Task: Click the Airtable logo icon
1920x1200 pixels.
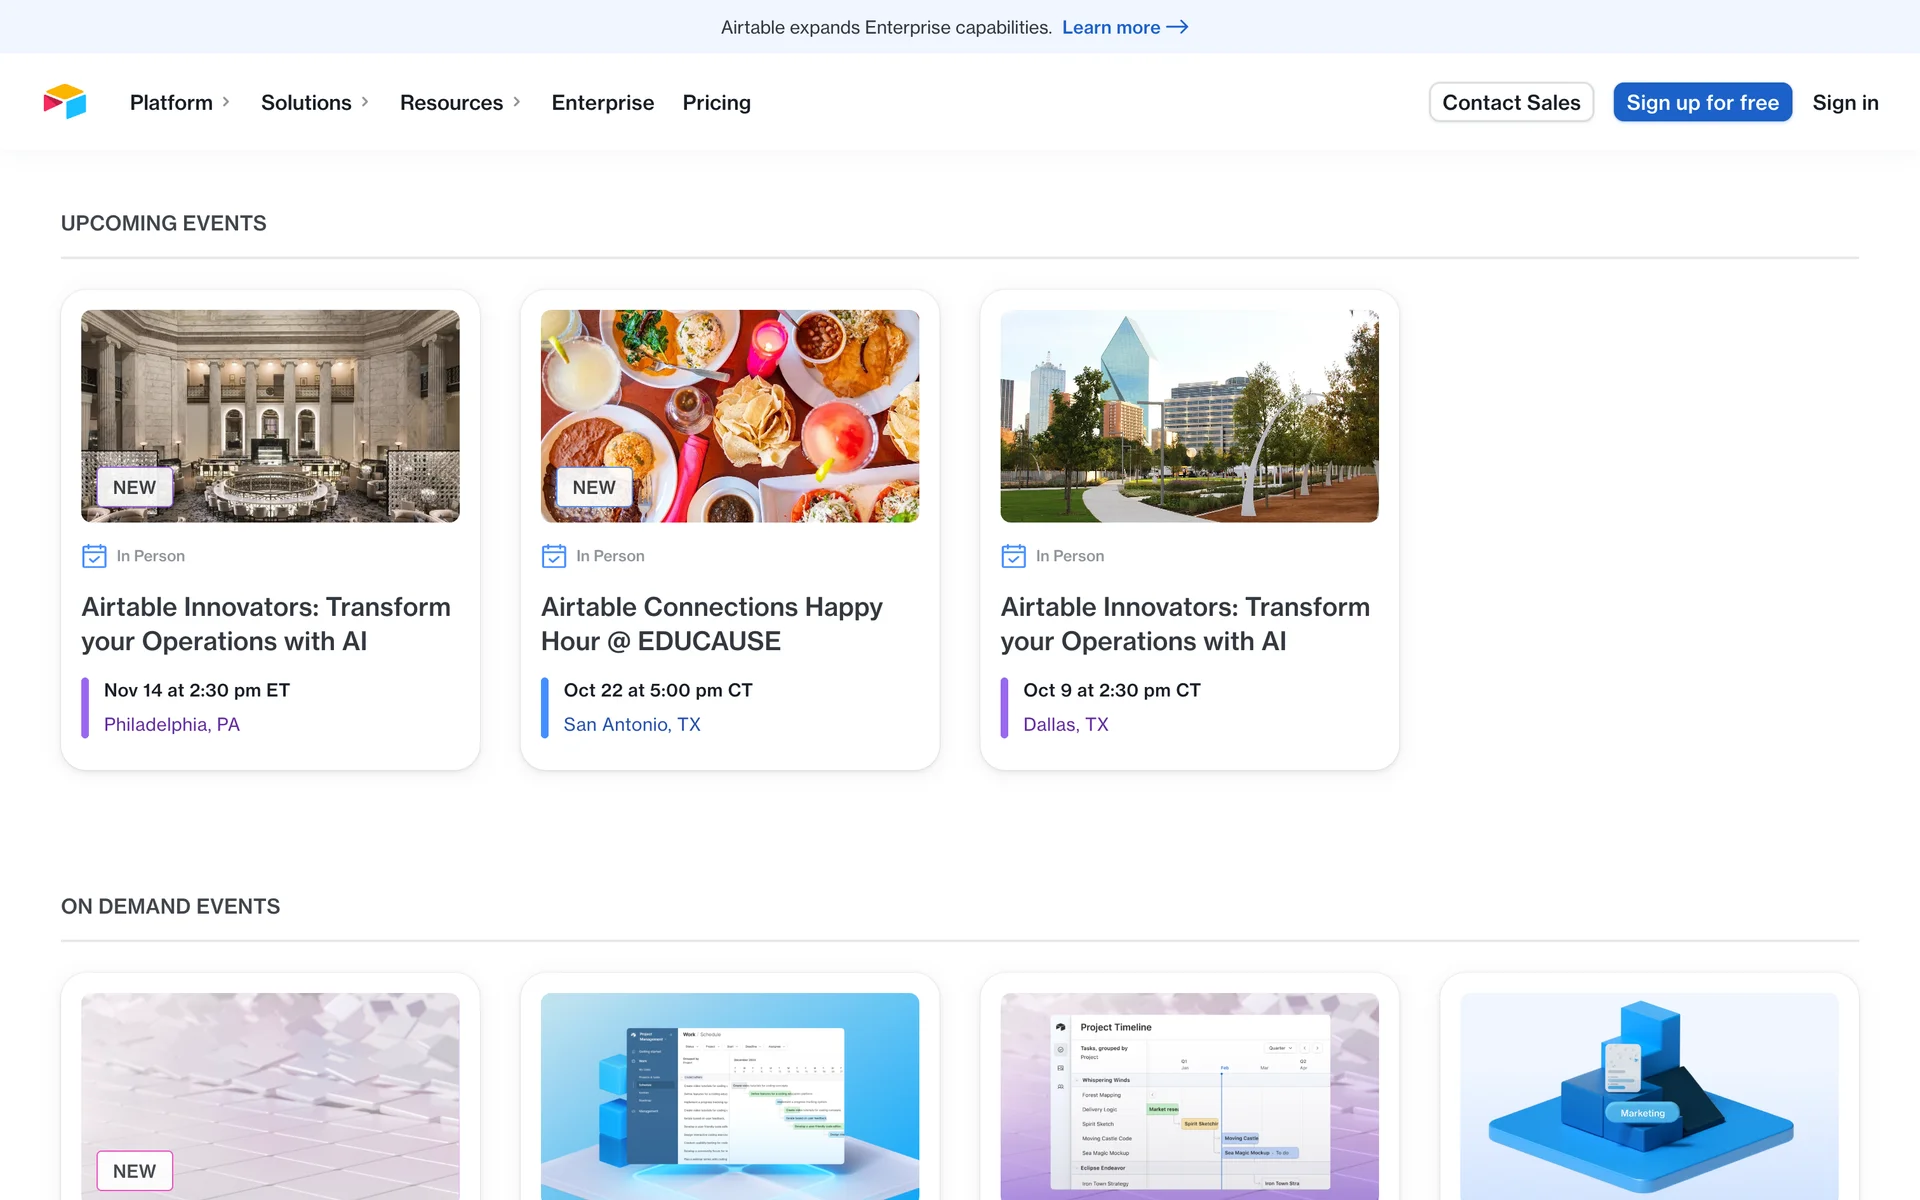Action: (65, 102)
